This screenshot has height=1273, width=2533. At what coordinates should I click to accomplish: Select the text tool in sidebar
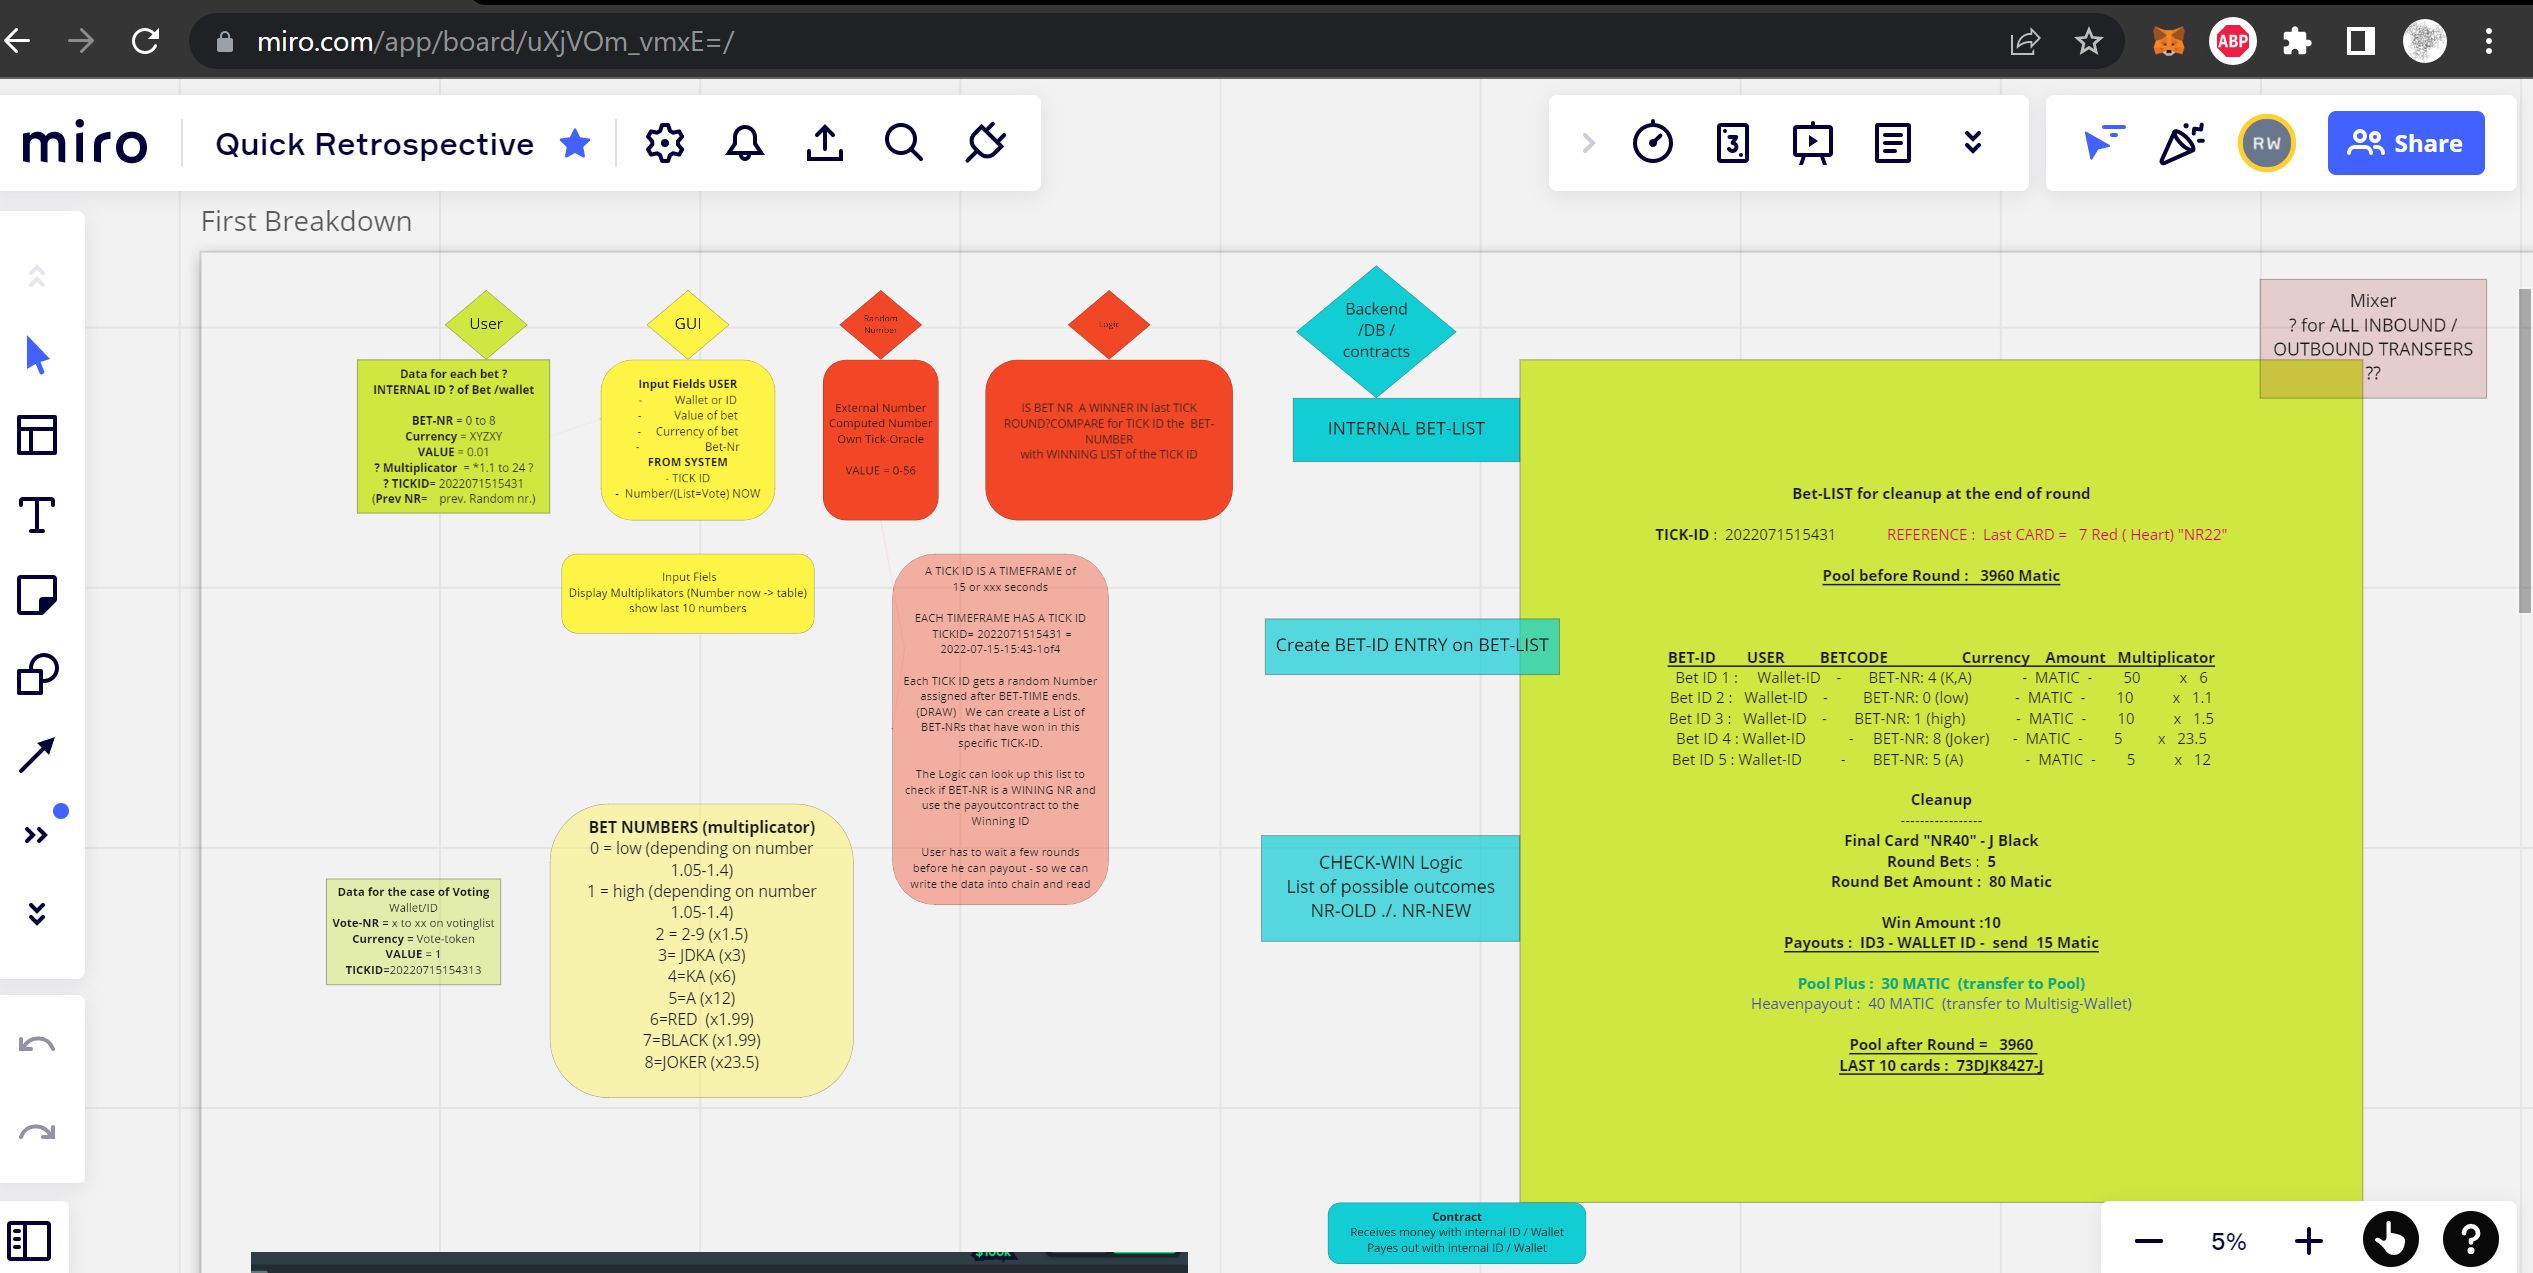click(39, 515)
